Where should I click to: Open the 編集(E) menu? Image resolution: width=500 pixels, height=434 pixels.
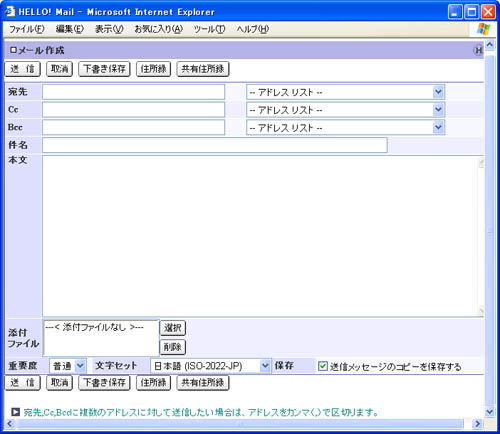tap(69, 29)
